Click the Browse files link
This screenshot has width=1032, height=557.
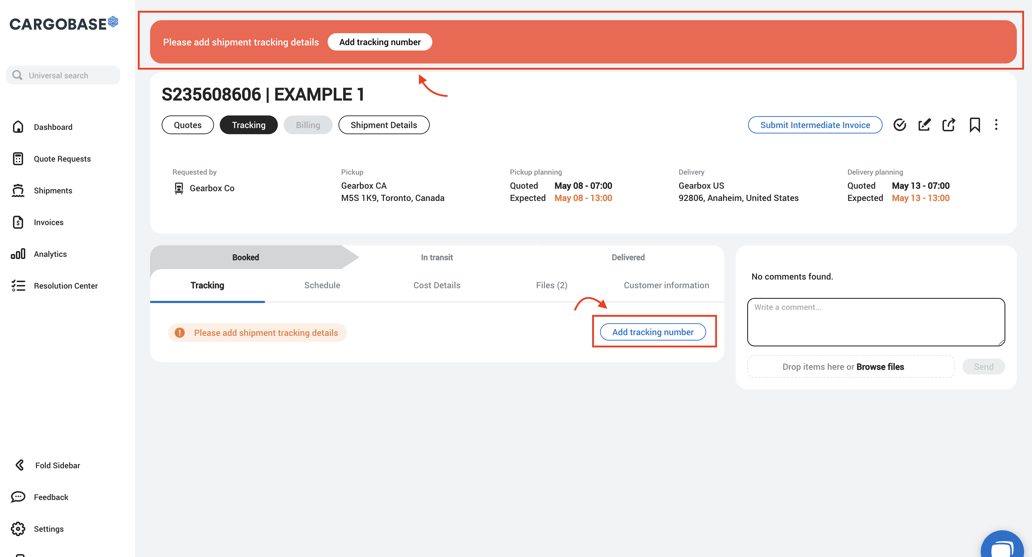pos(880,367)
